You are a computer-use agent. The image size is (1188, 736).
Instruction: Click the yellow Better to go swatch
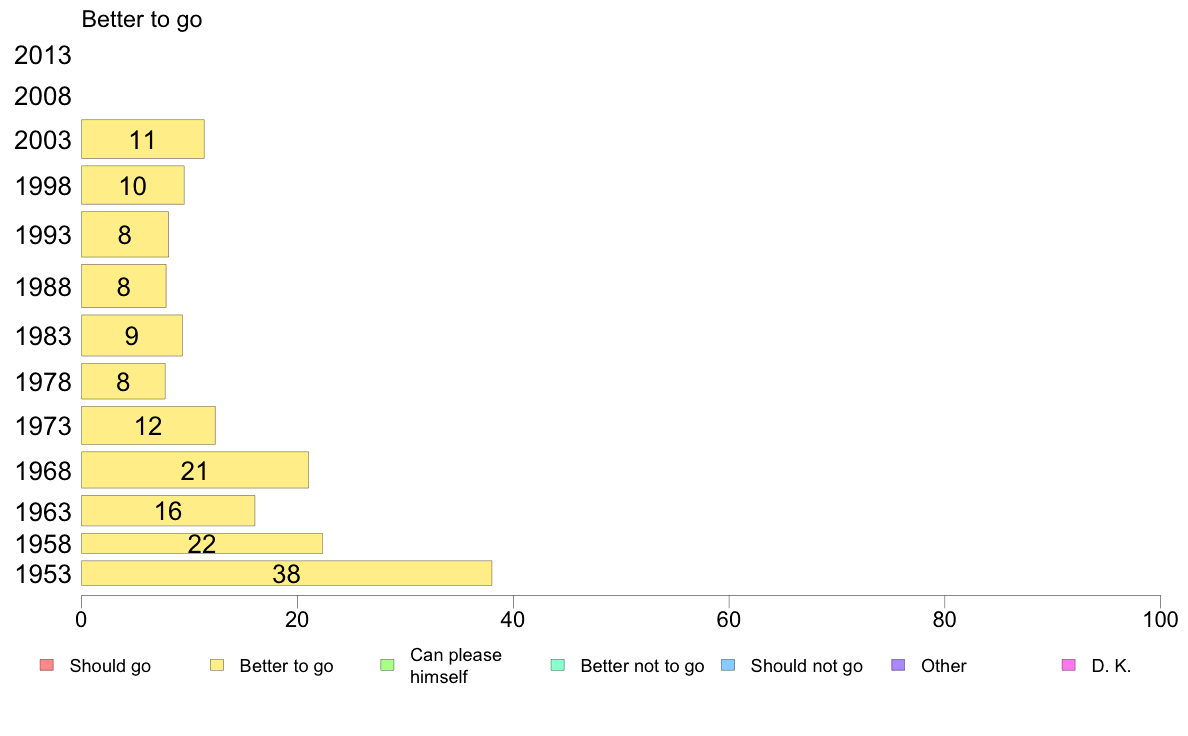[x=216, y=665]
